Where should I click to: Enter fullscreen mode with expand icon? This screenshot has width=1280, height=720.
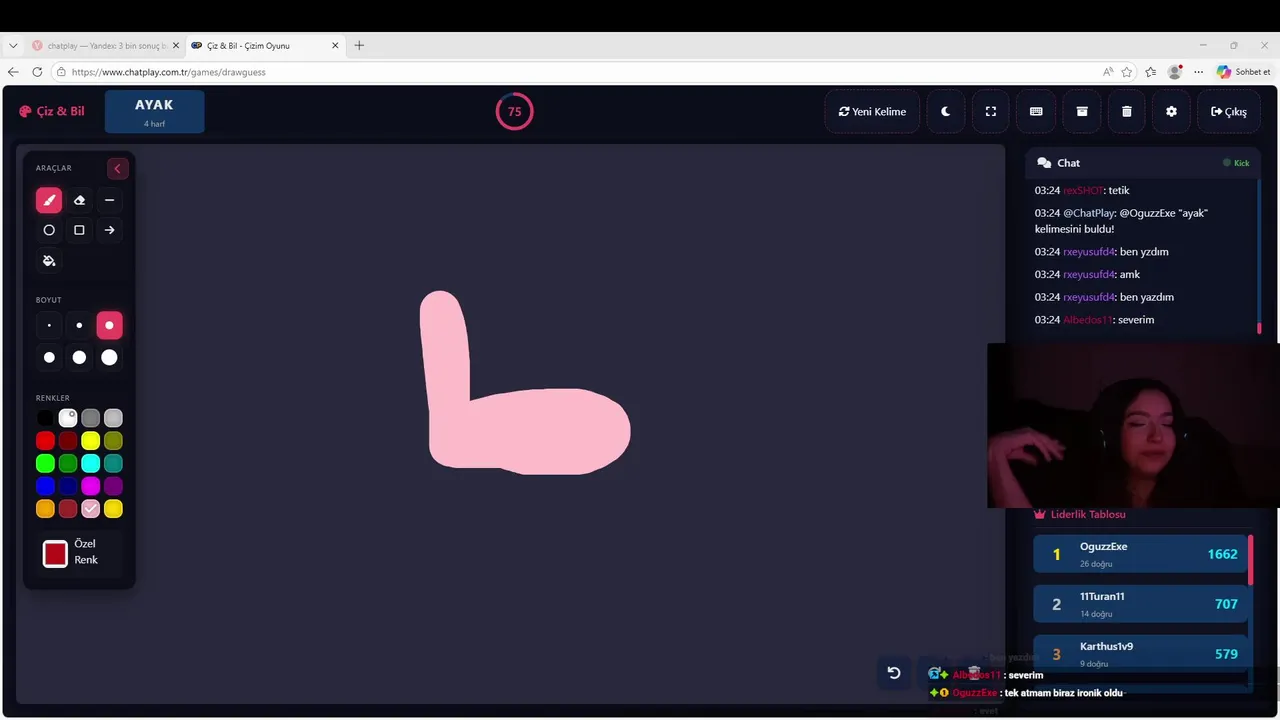(991, 112)
